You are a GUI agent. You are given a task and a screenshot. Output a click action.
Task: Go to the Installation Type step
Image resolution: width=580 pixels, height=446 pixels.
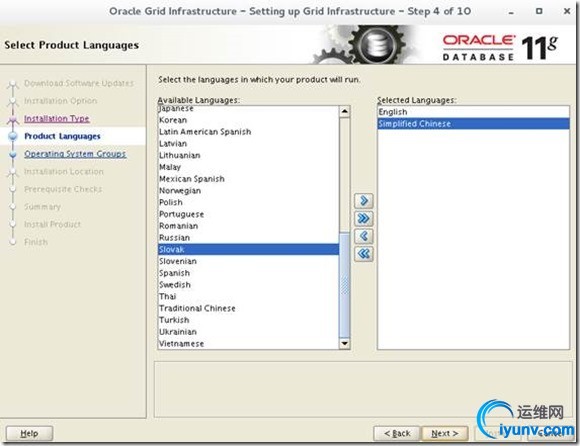point(57,119)
